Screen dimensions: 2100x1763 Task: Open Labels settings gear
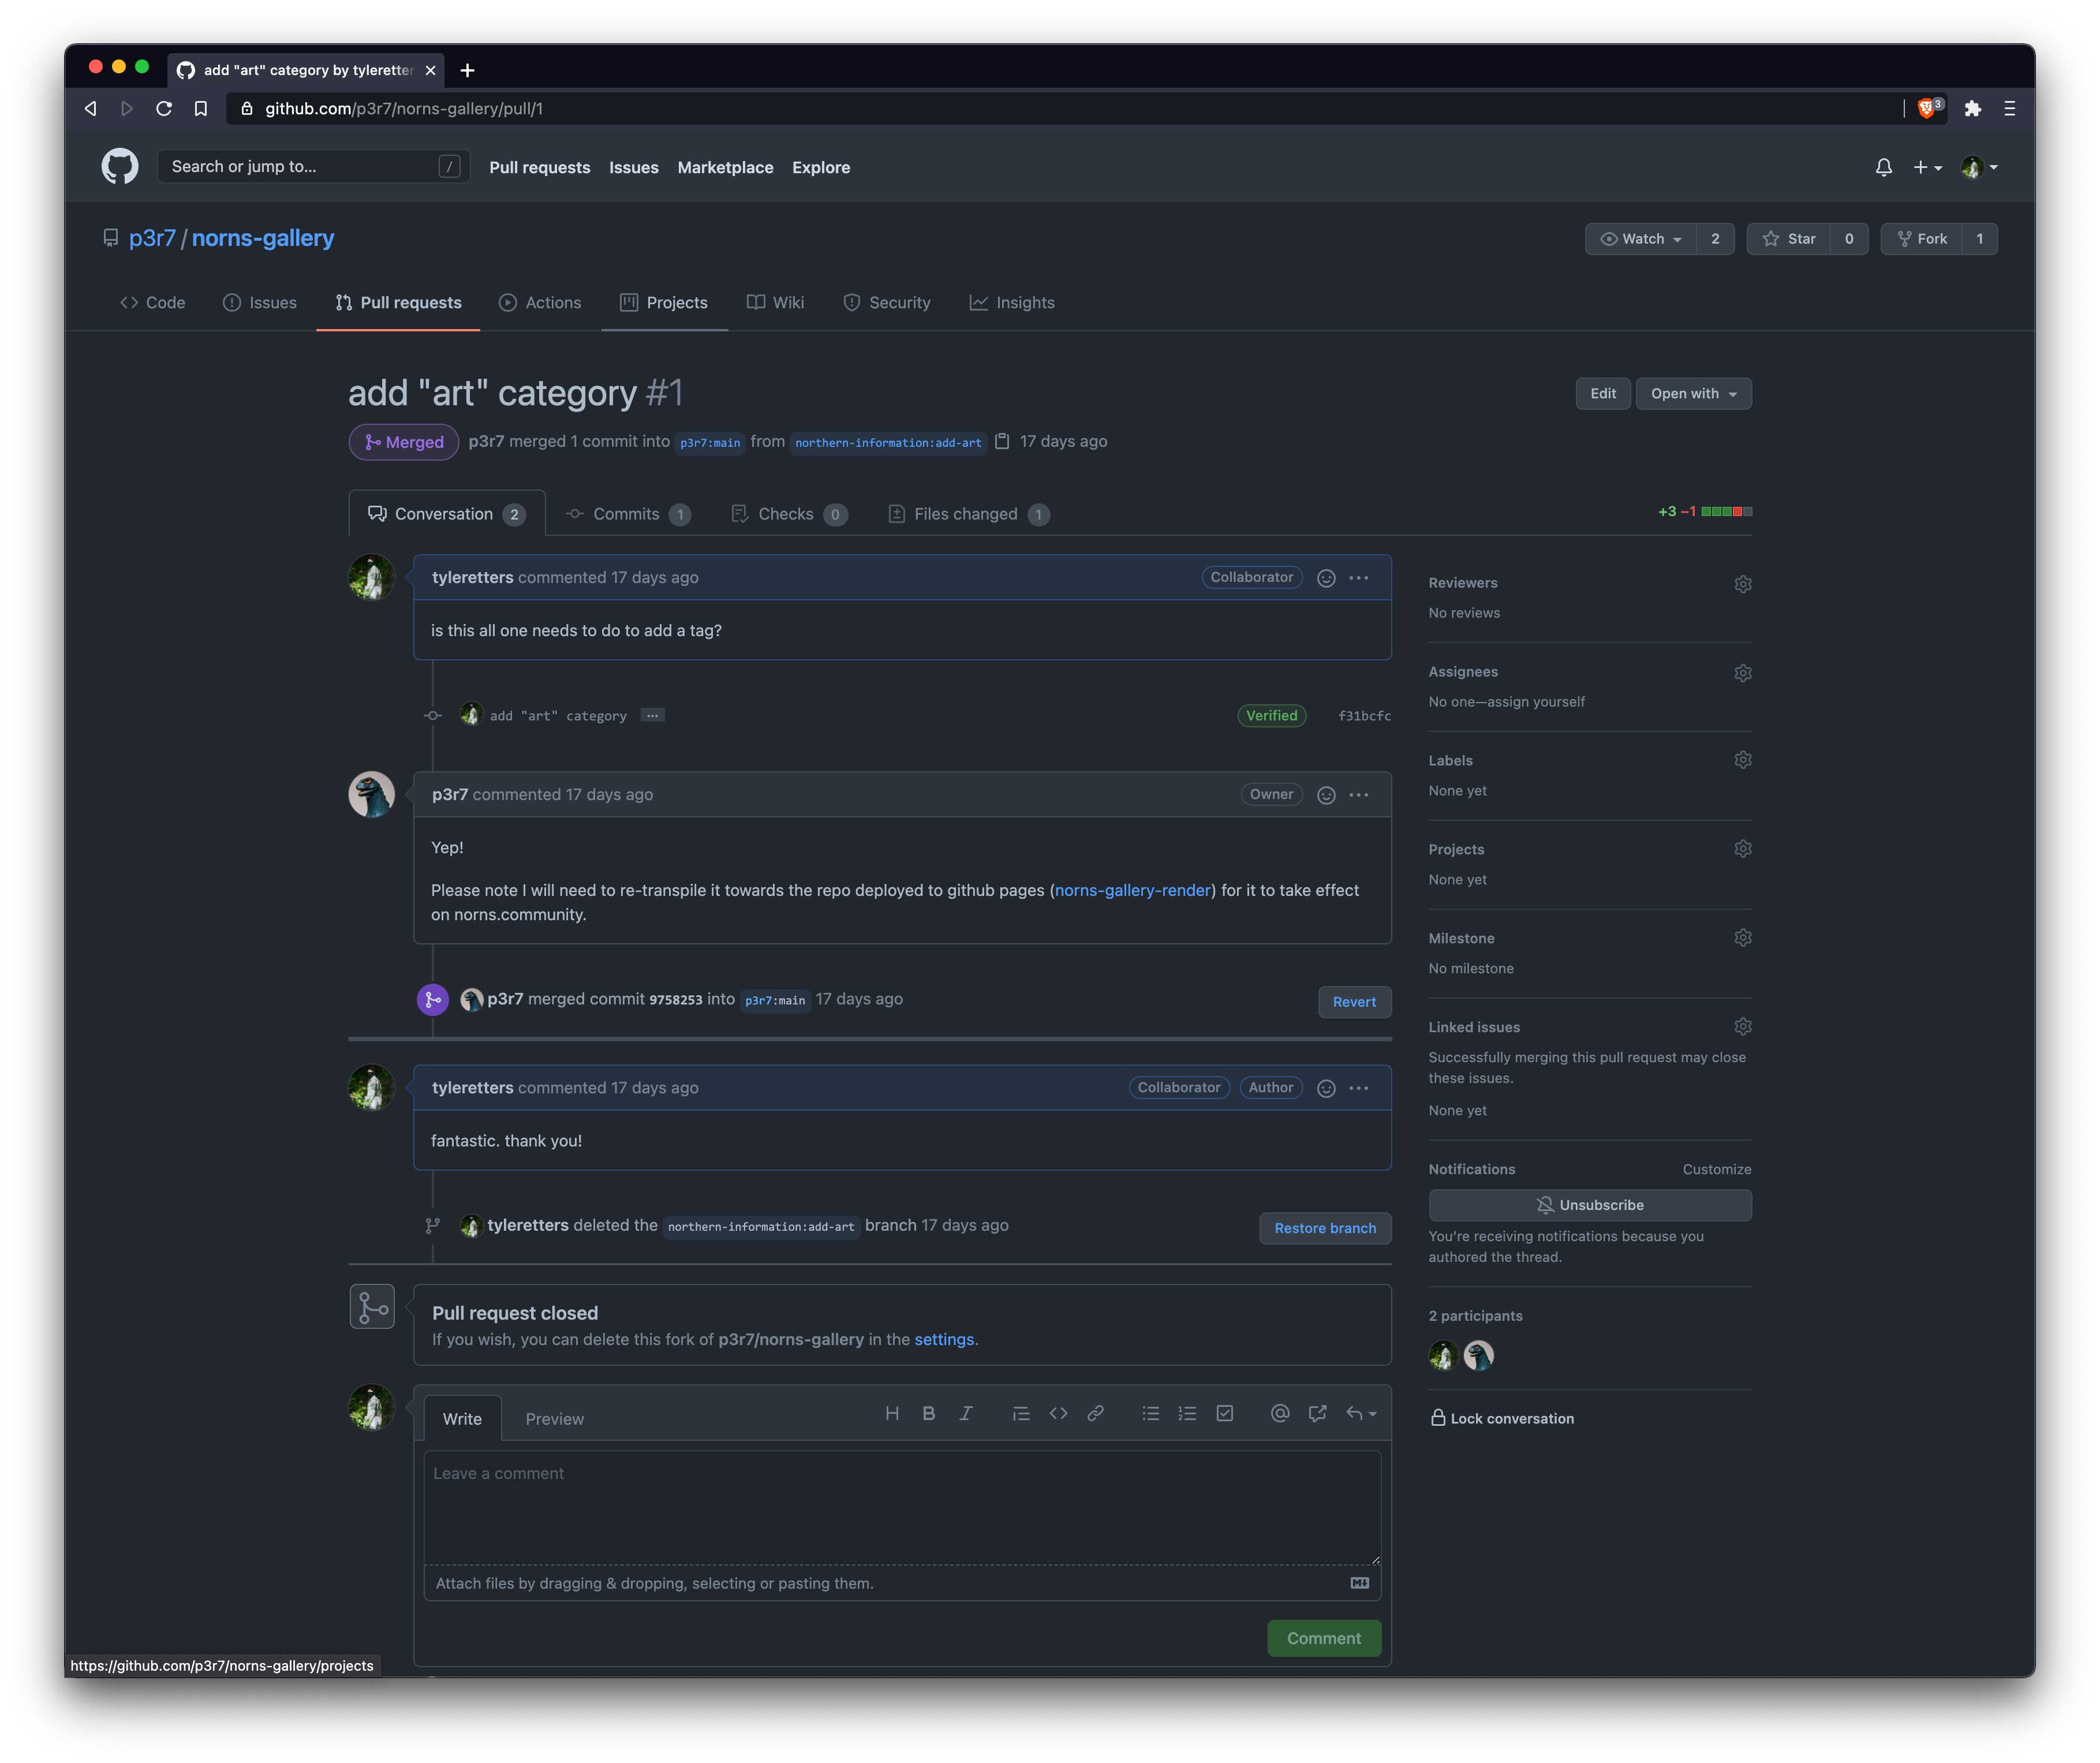[x=1742, y=760]
